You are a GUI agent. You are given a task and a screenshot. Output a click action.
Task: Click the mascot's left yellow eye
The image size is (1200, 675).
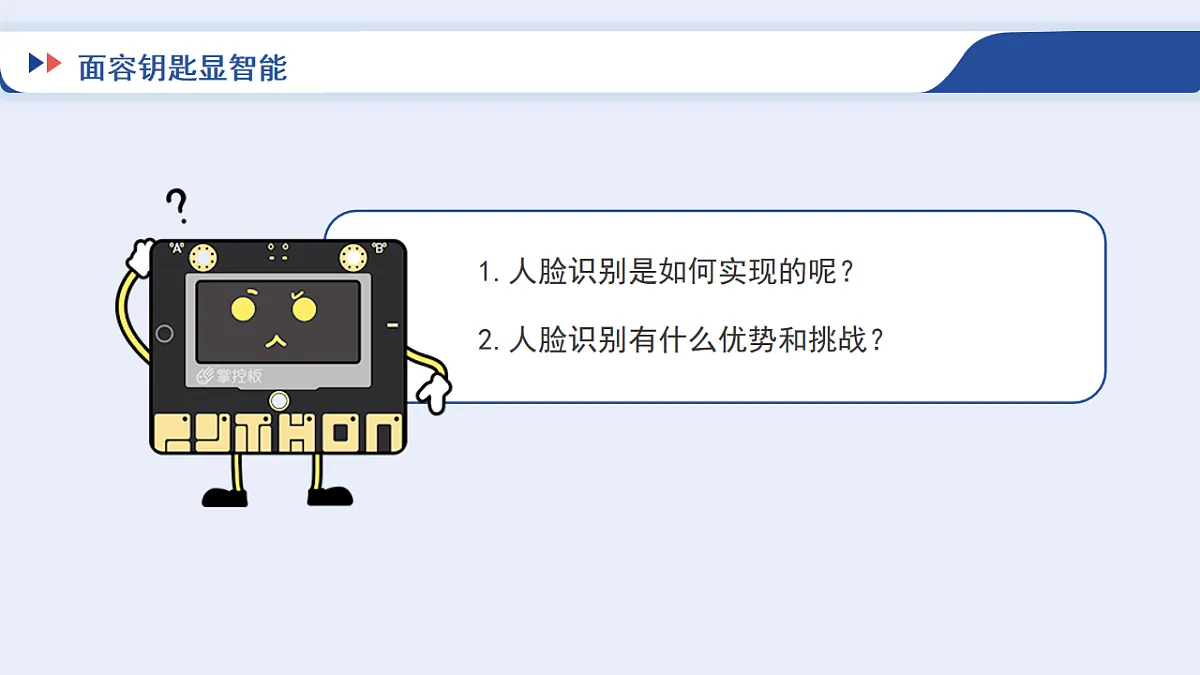point(243,307)
